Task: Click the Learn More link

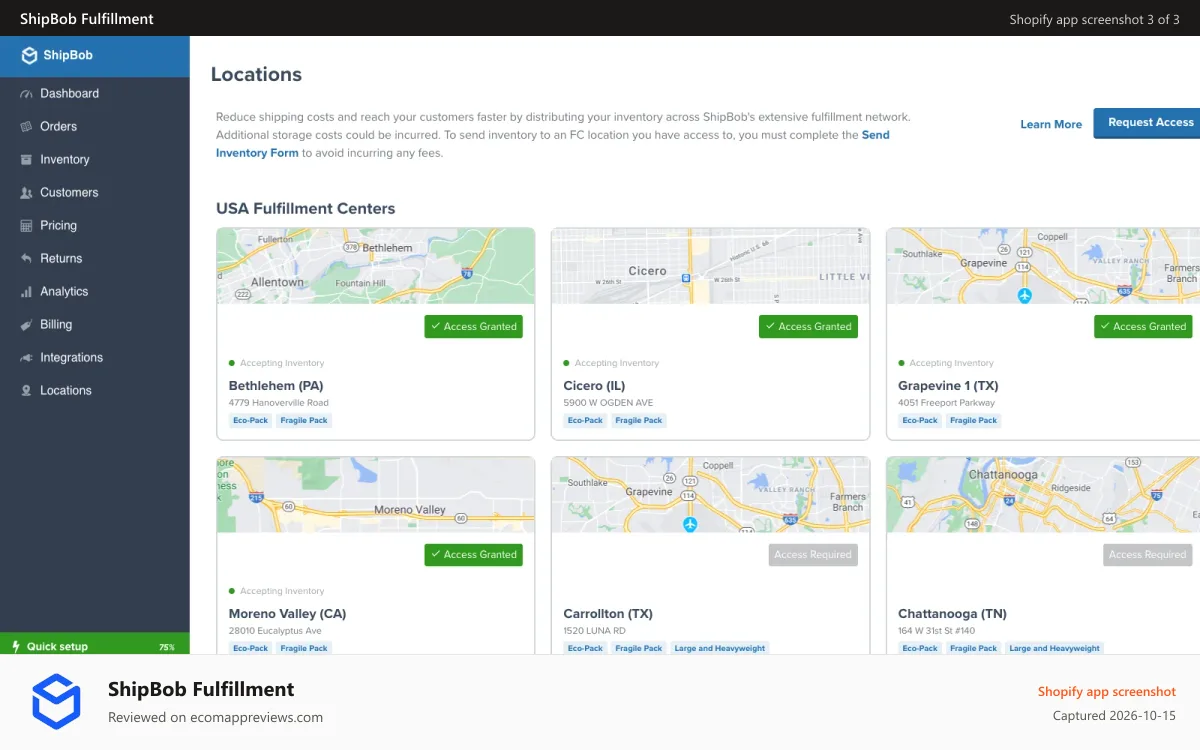Action: pos(1051,124)
